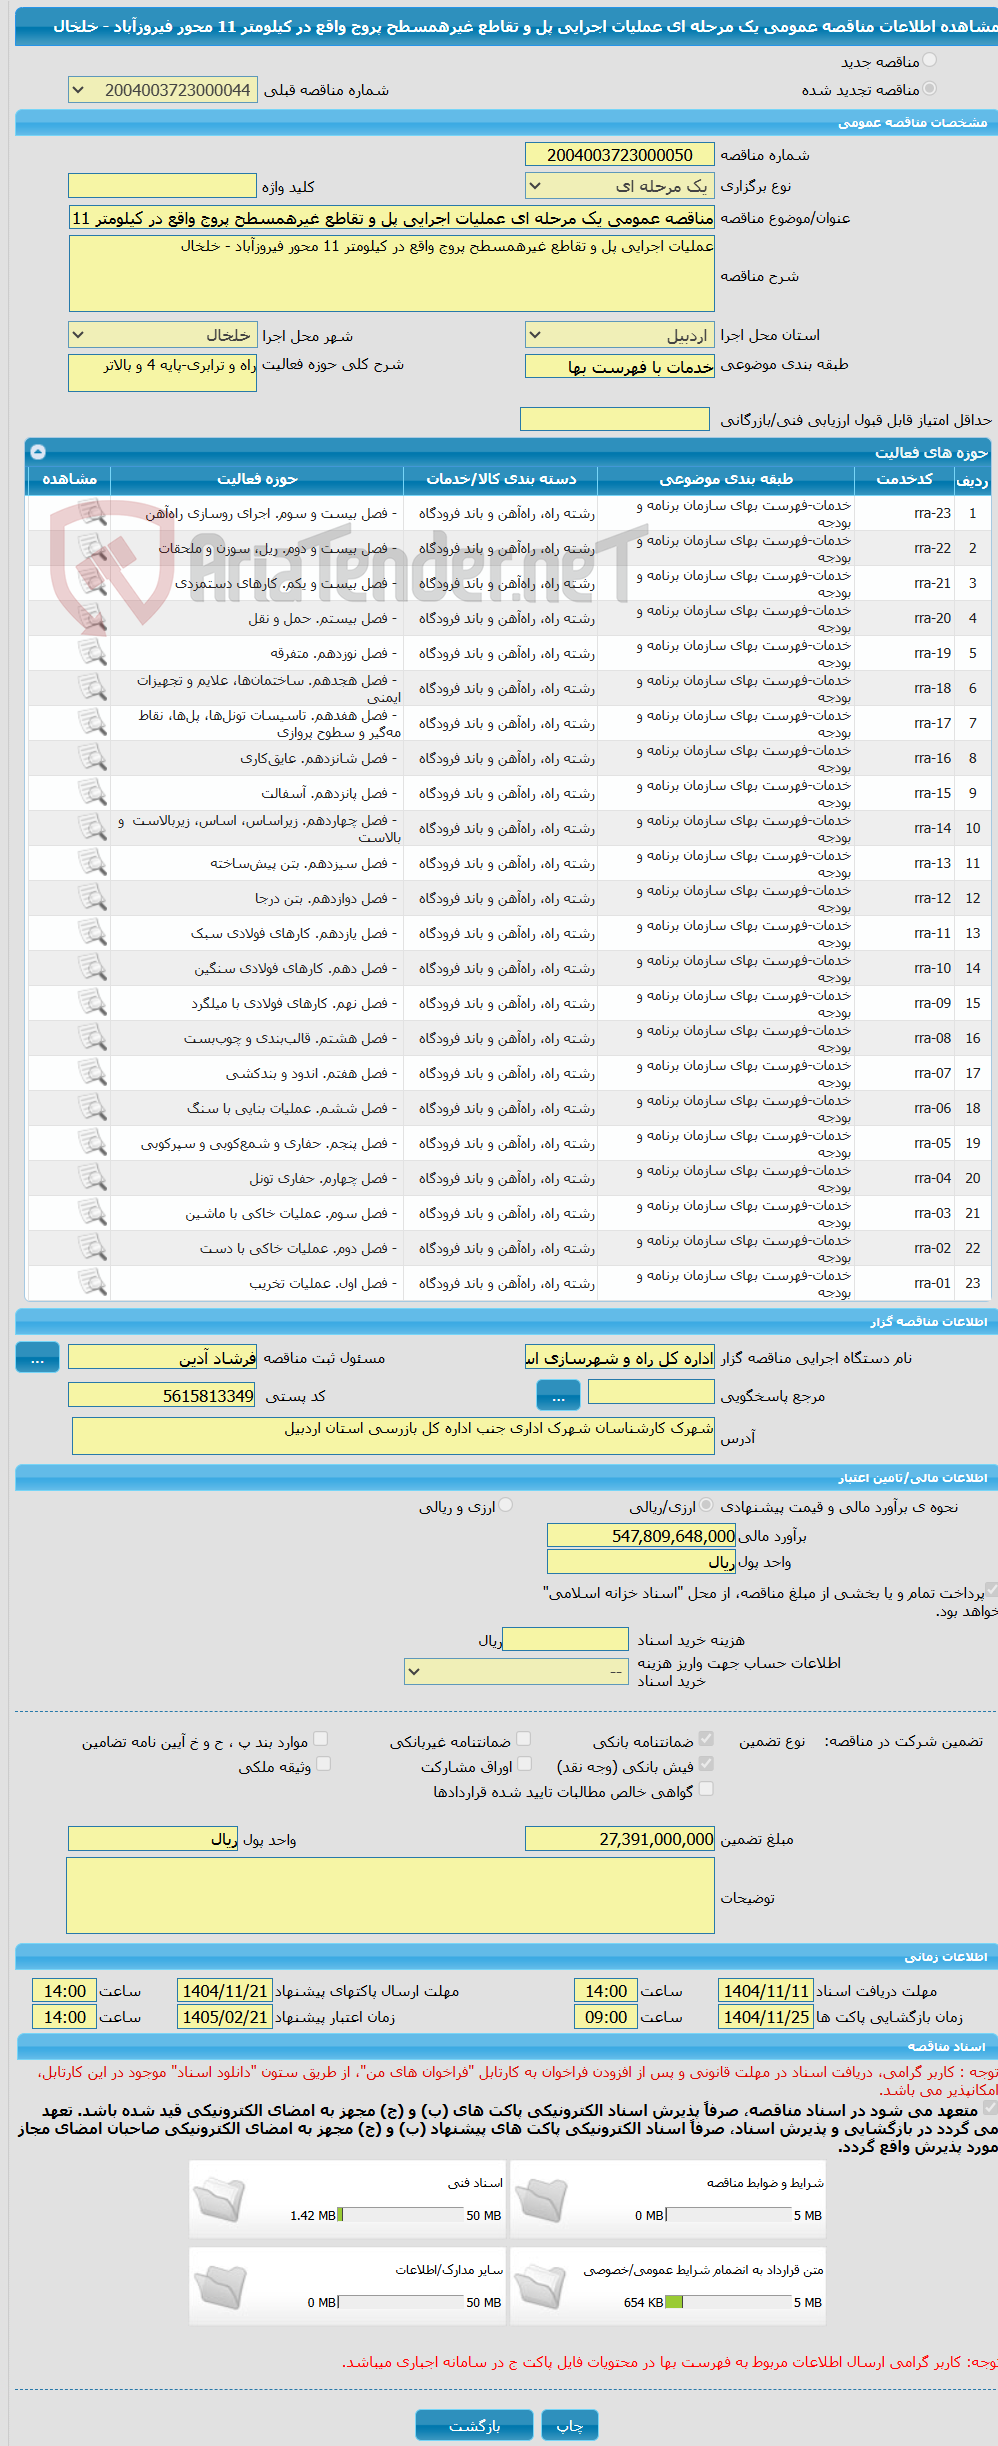Select the ارزی و ریالی radio option

tap(506, 1505)
